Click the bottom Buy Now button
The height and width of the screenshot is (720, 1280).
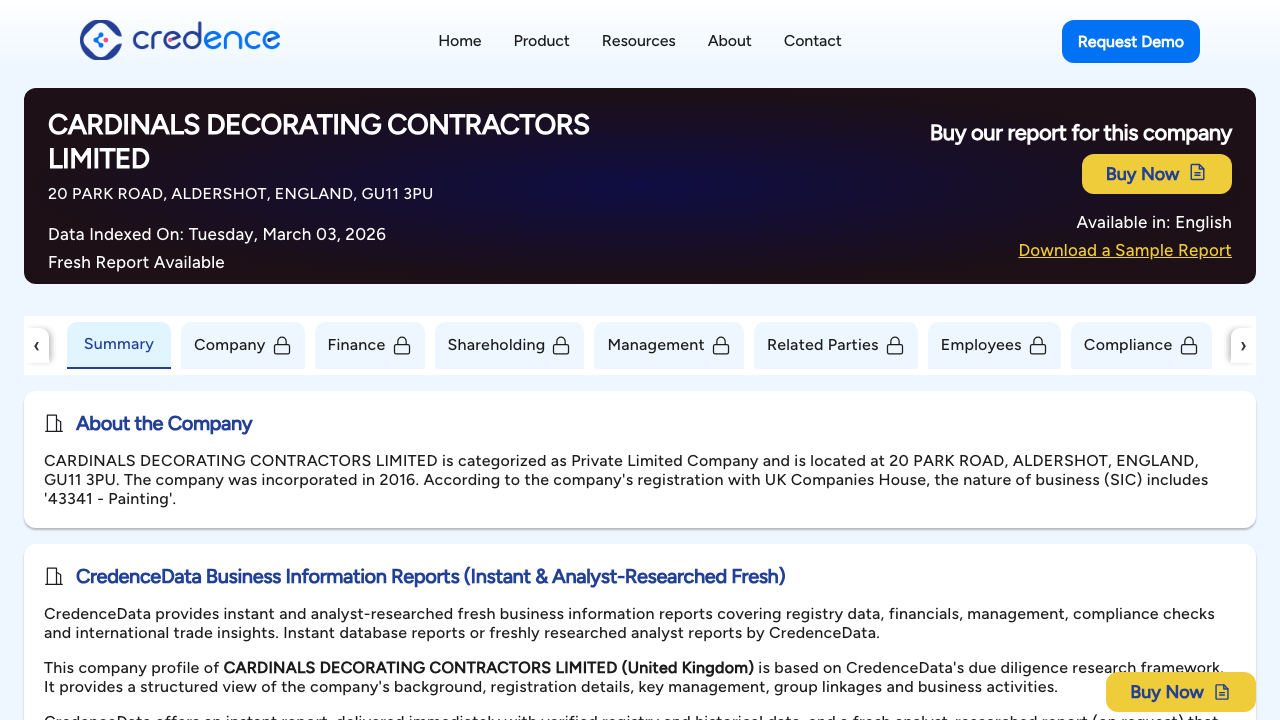pyautogui.click(x=1180, y=692)
